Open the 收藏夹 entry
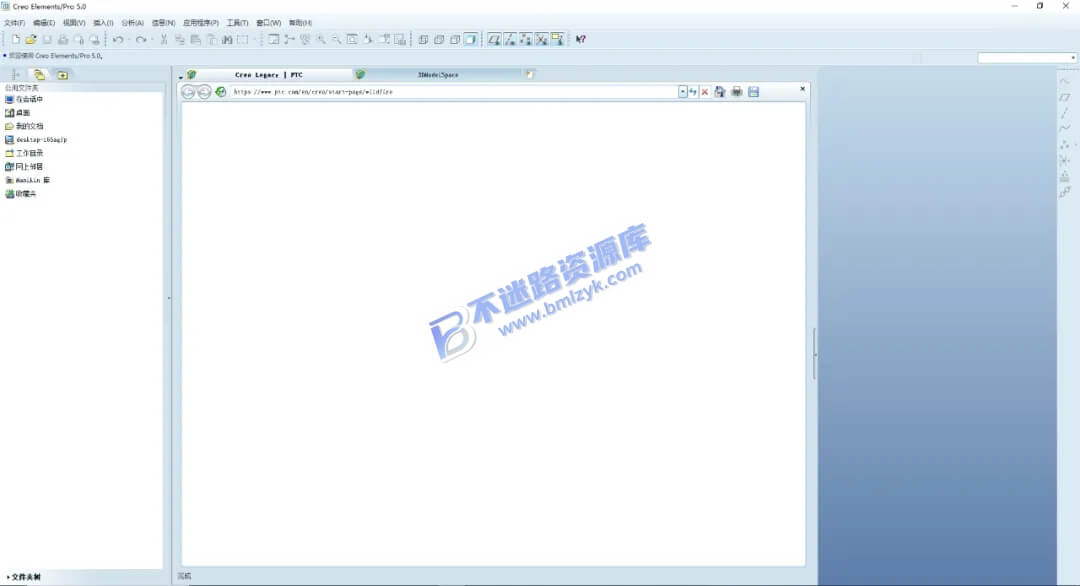The width and height of the screenshot is (1080, 586). 21,194
